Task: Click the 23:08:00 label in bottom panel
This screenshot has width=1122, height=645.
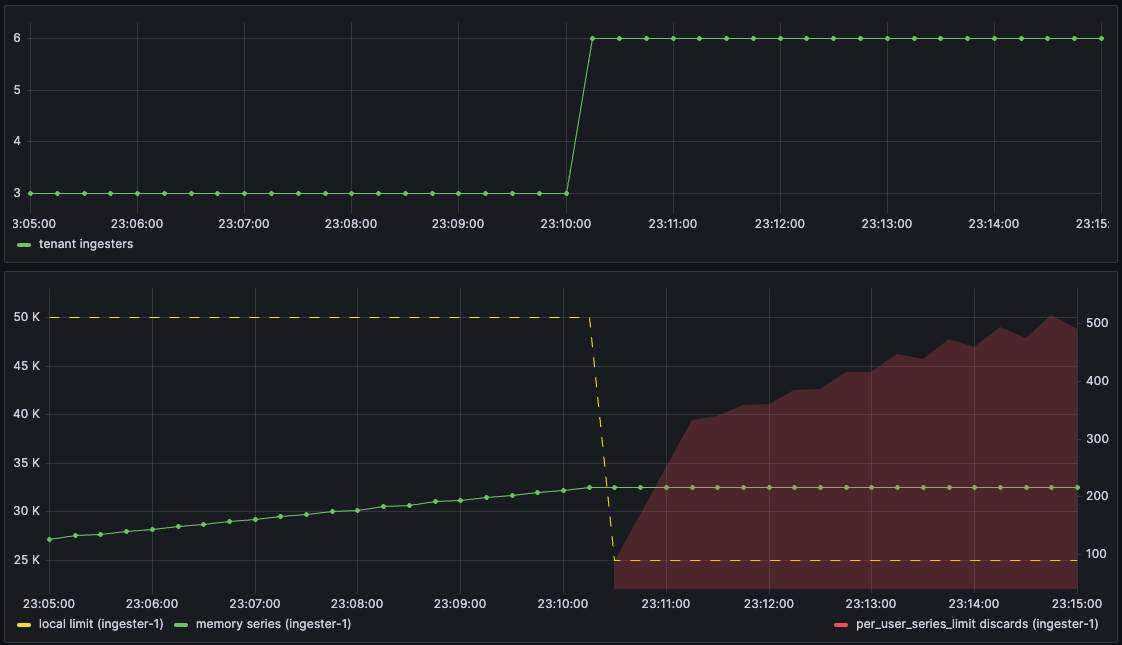Action: pyautogui.click(x=357, y=604)
